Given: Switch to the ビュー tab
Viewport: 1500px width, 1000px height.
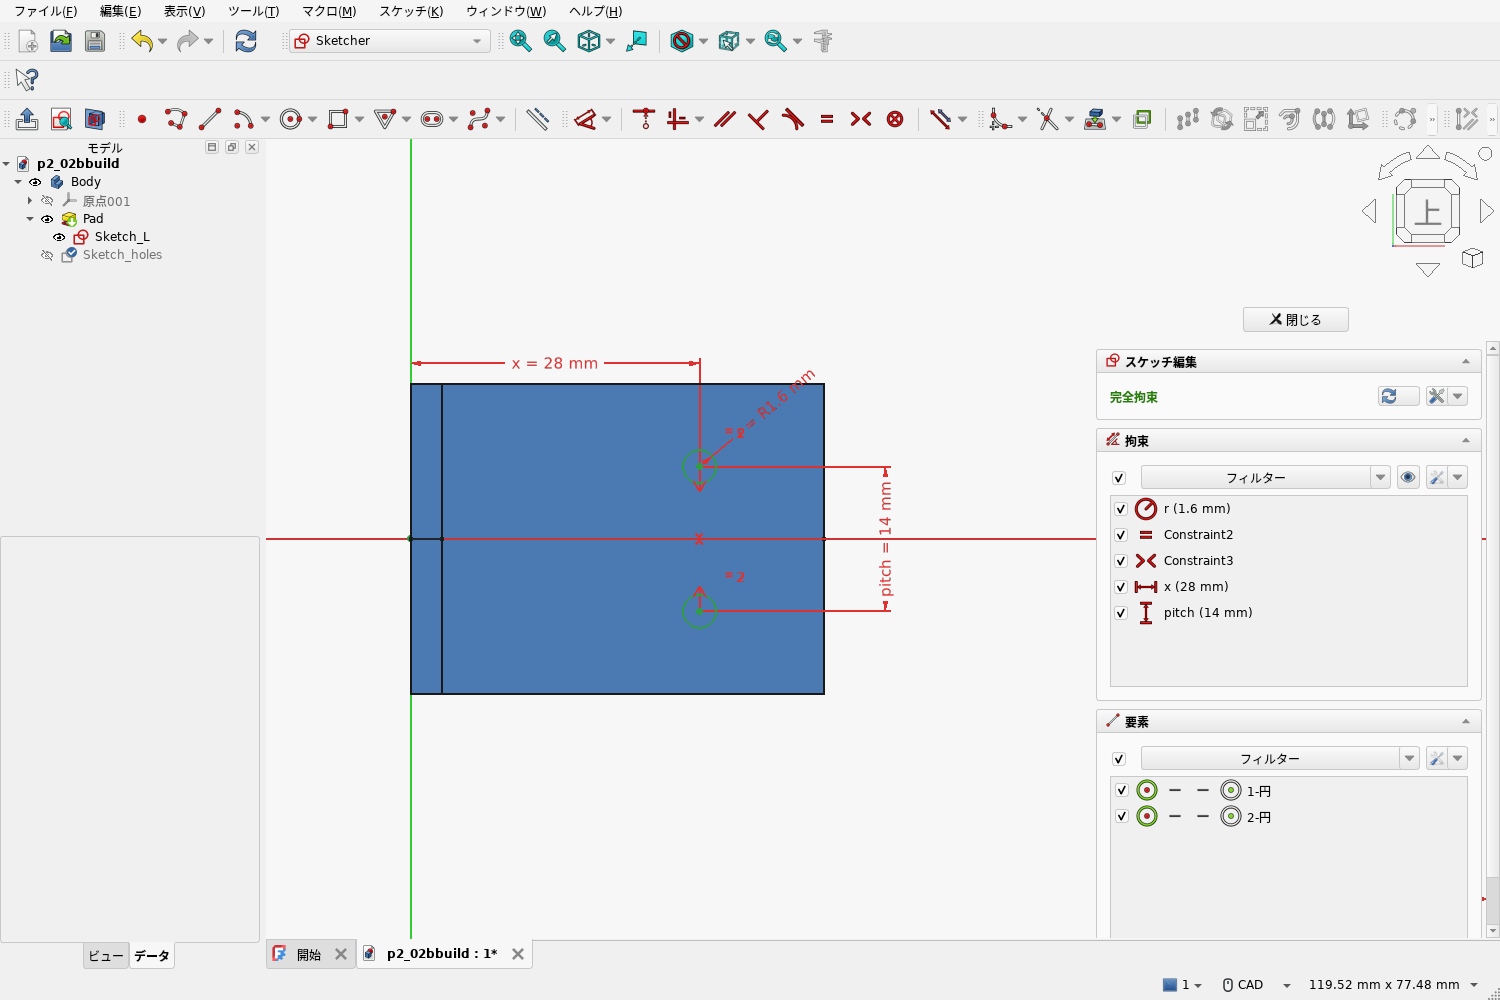Looking at the screenshot, I should pyautogui.click(x=106, y=956).
